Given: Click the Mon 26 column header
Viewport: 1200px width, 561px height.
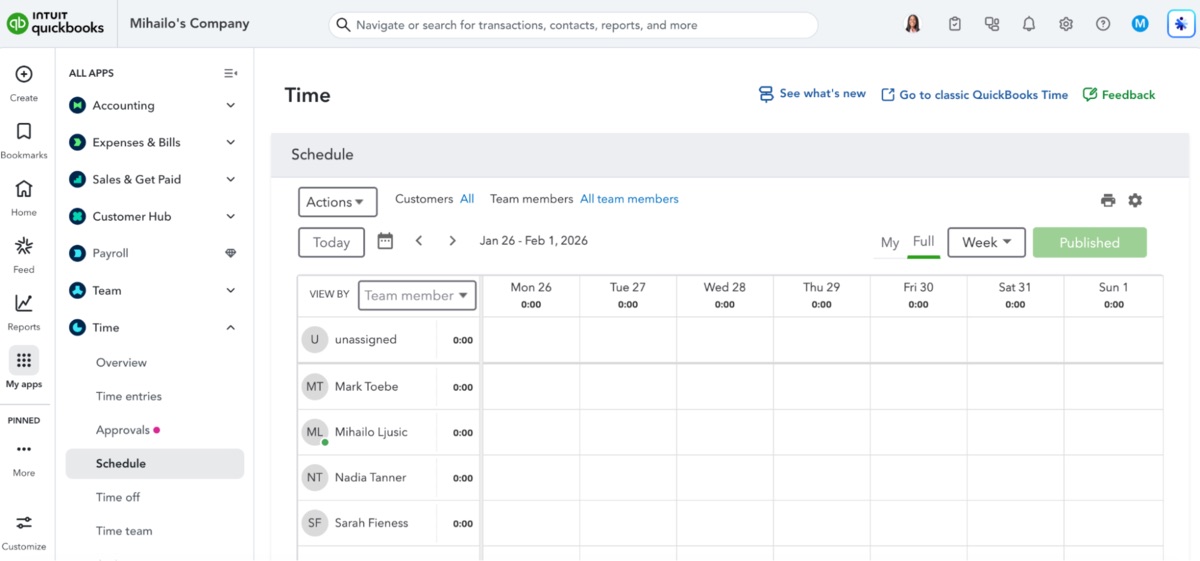Looking at the screenshot, I should click(x=531, y=295).
